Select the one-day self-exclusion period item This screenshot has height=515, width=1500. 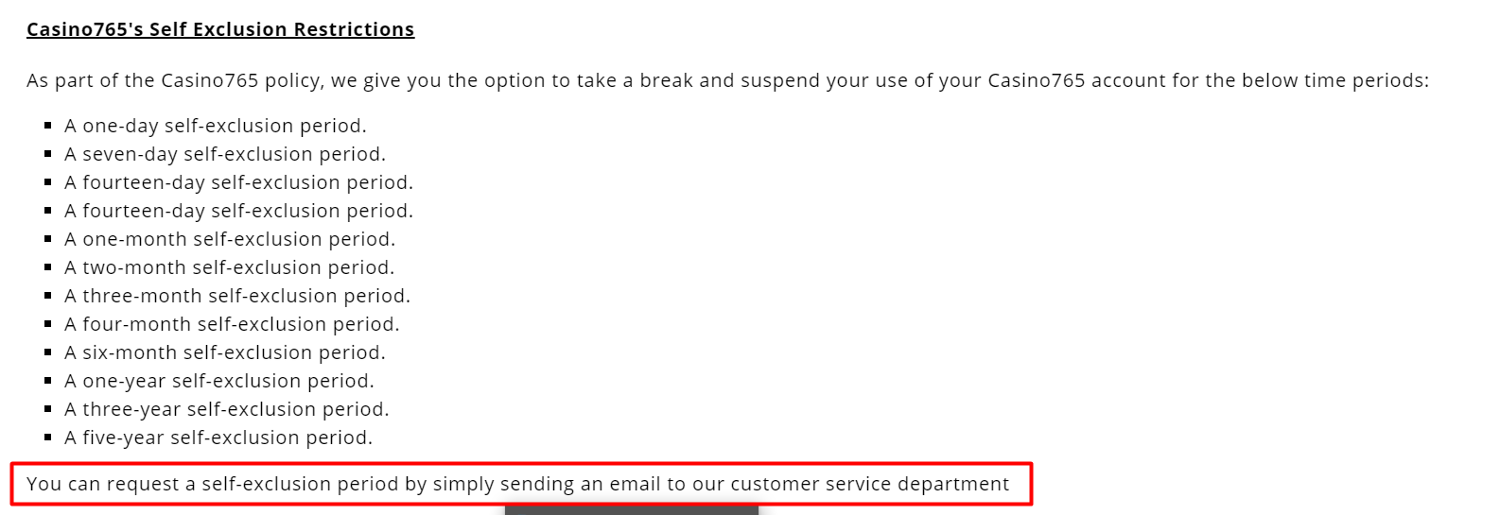click(x=215, y=126)
